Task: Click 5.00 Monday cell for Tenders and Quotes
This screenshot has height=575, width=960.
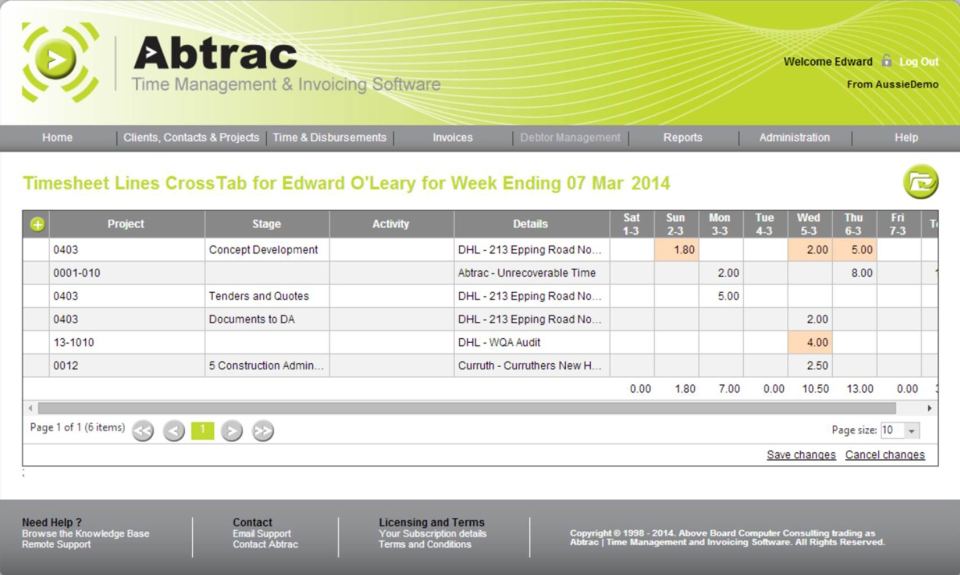Action: (721, 296)
